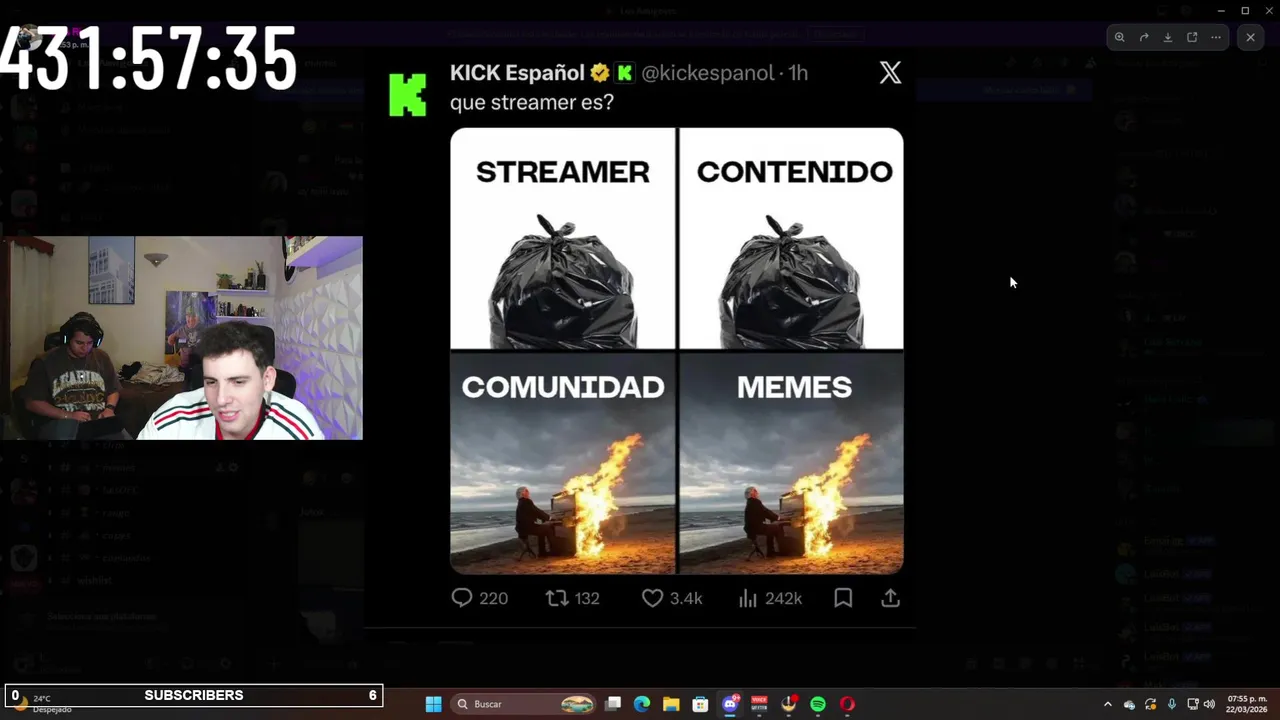Image resolution: width=1280 pixels, height=720 pixels.
Task: Click the reply icon with 220
Action: (461, 598)
